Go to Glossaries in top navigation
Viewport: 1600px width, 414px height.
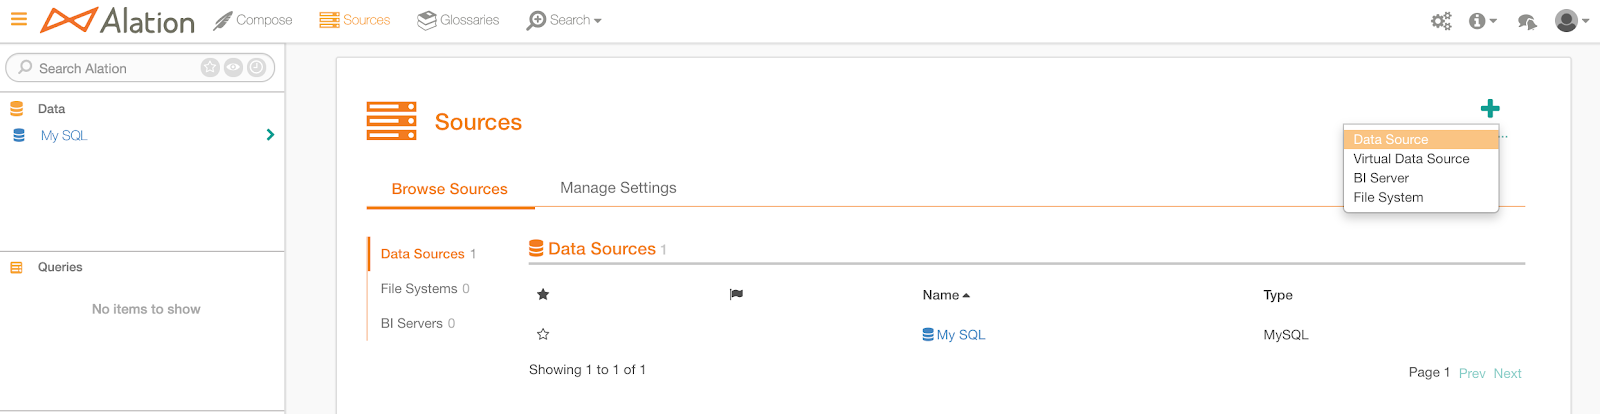pos(458,20)
